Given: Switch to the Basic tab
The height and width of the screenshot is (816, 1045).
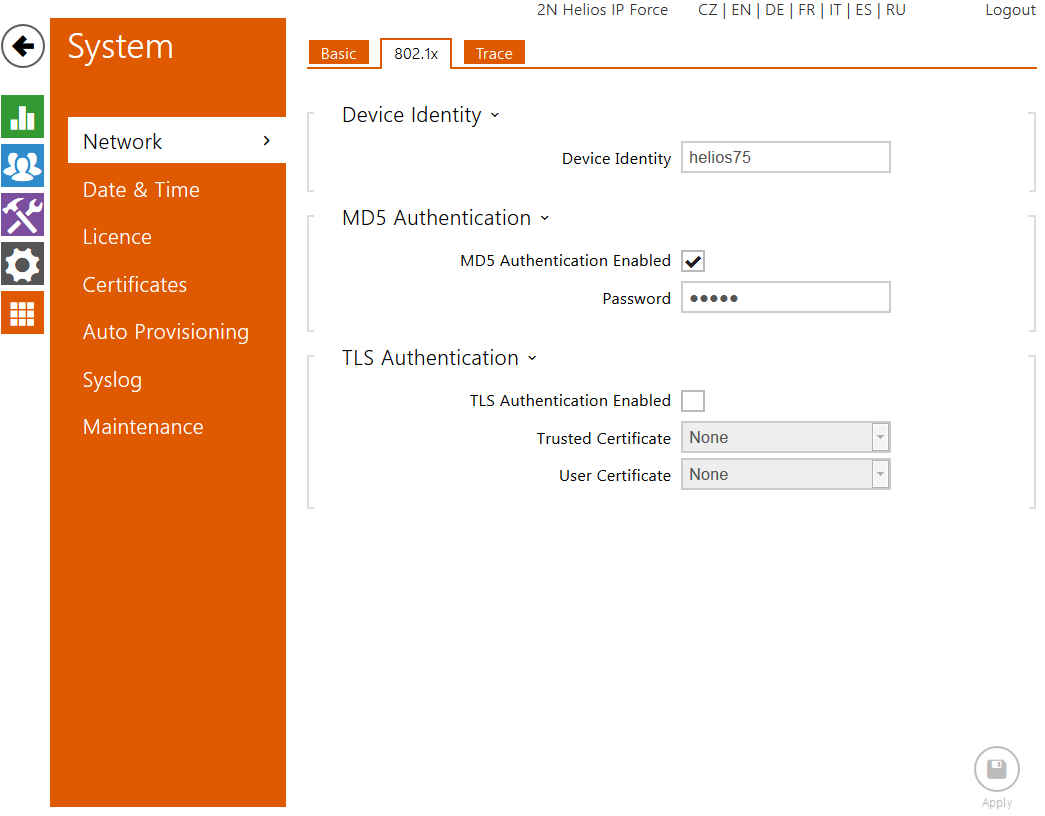Looking at the screenshot, I should 338,54.
